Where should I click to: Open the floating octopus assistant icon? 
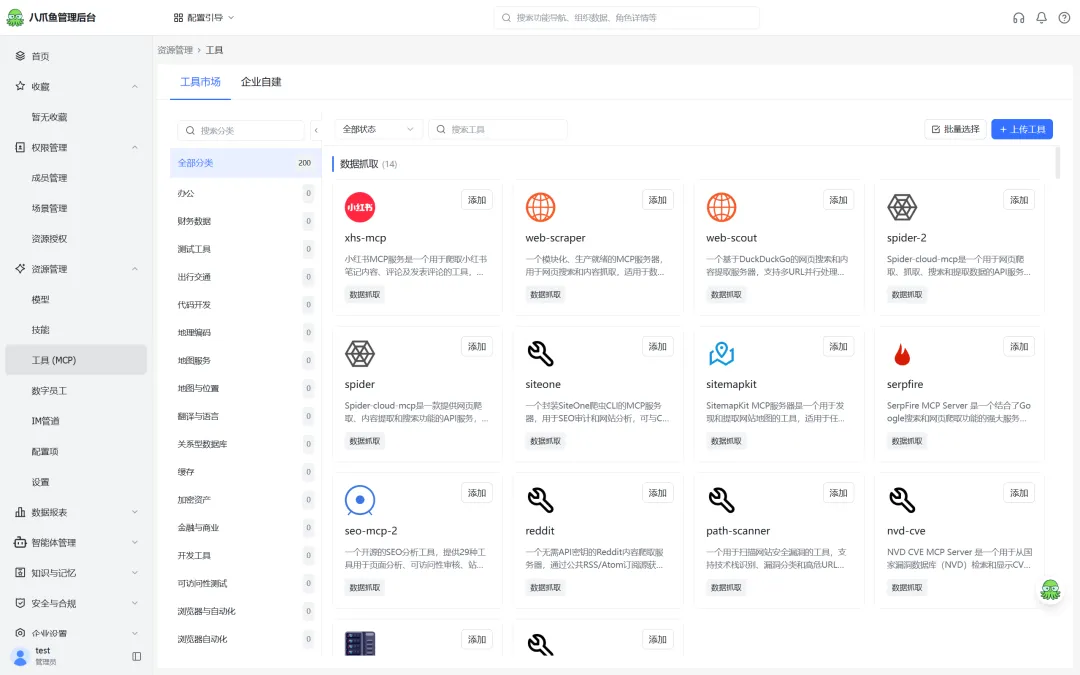[1050, 590]
